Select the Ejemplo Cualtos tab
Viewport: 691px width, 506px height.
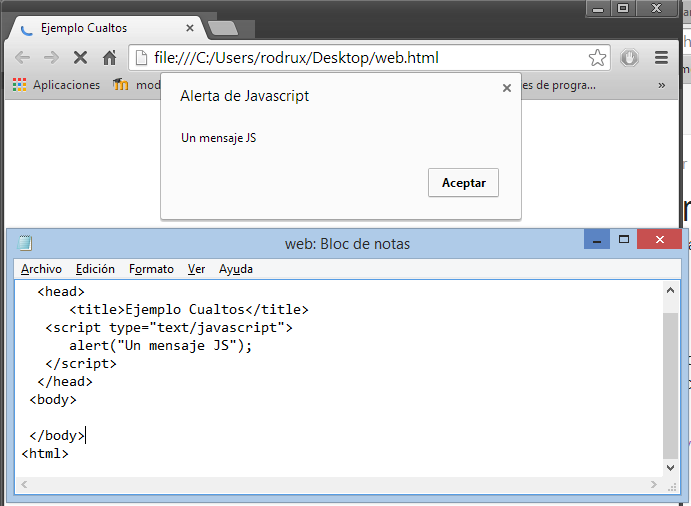click(x=106, y=28)
